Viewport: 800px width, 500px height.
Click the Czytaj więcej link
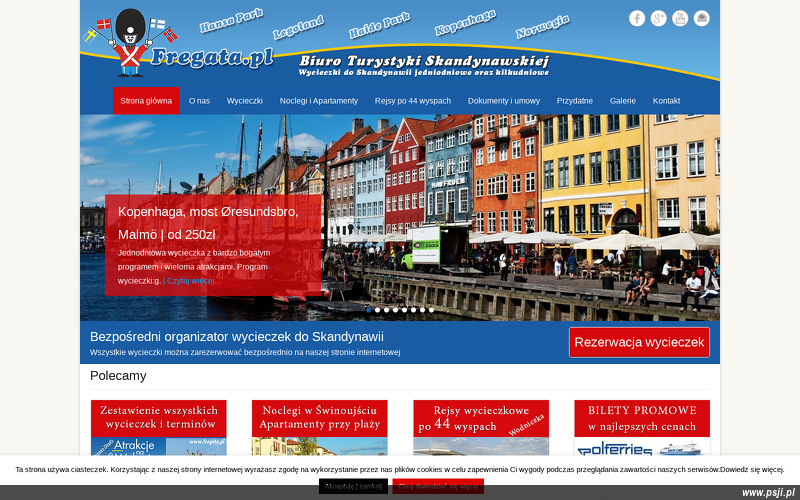pos(192,281)
